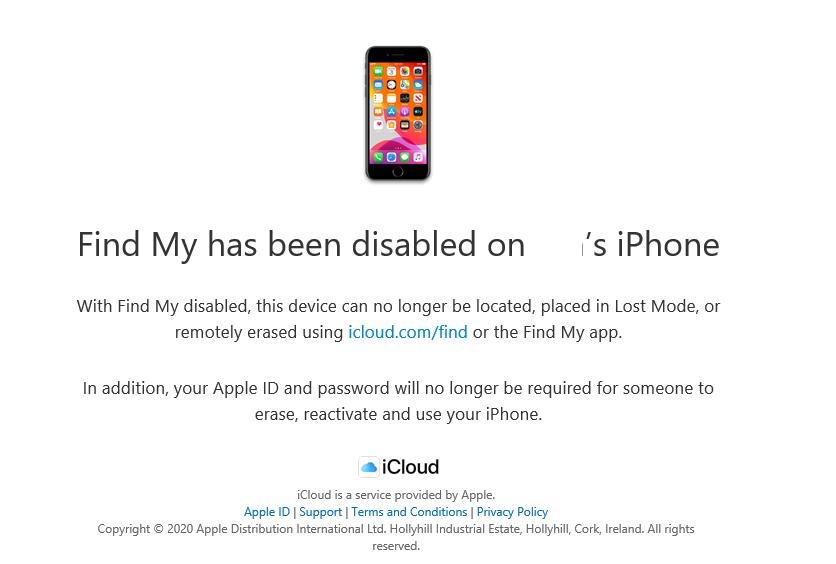This screenshot has width=836, height=564.
Task: Click the Settings gear icon on the iPhone image
Action: coord(418,125)
